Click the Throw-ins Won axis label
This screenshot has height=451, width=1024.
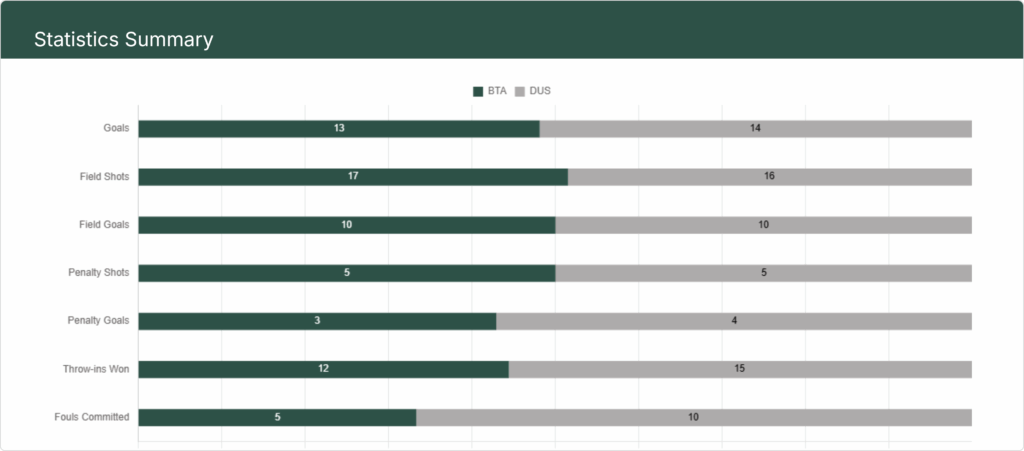click(x=96, y=369)
